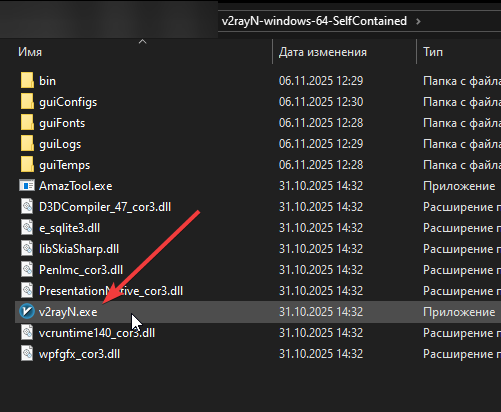This screenshot has height=412, width=501.
Task: Click the AmazTool.exe application icon
Action: point(27,186)
